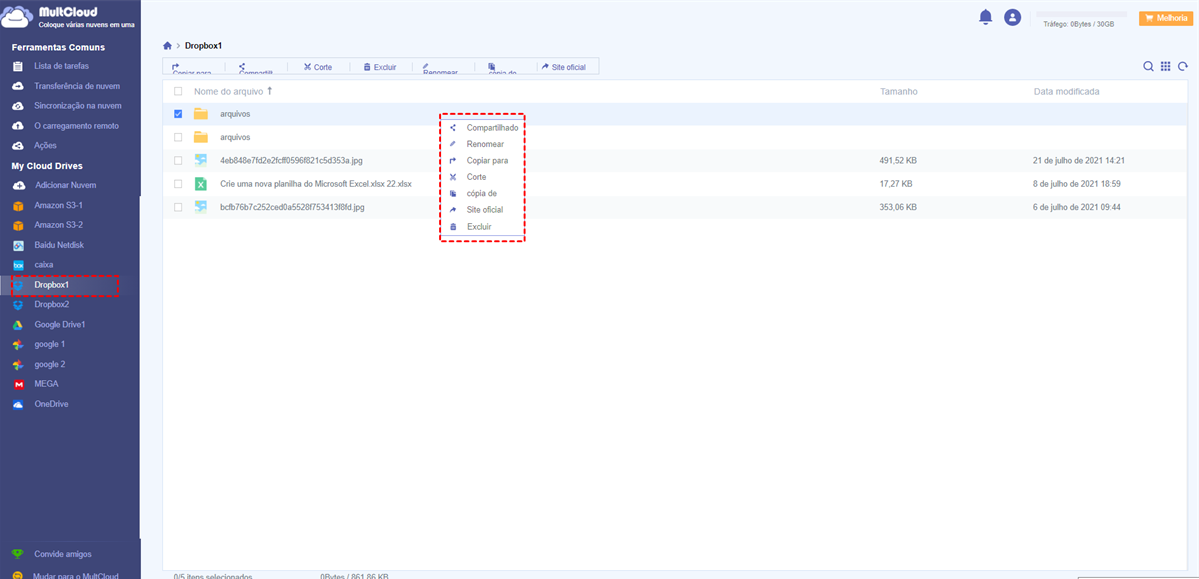This screenshot has width=1199, height=579.
Task: Click Adicionar Nuvem
Action: pyautogui.click(x=66, y=185)
